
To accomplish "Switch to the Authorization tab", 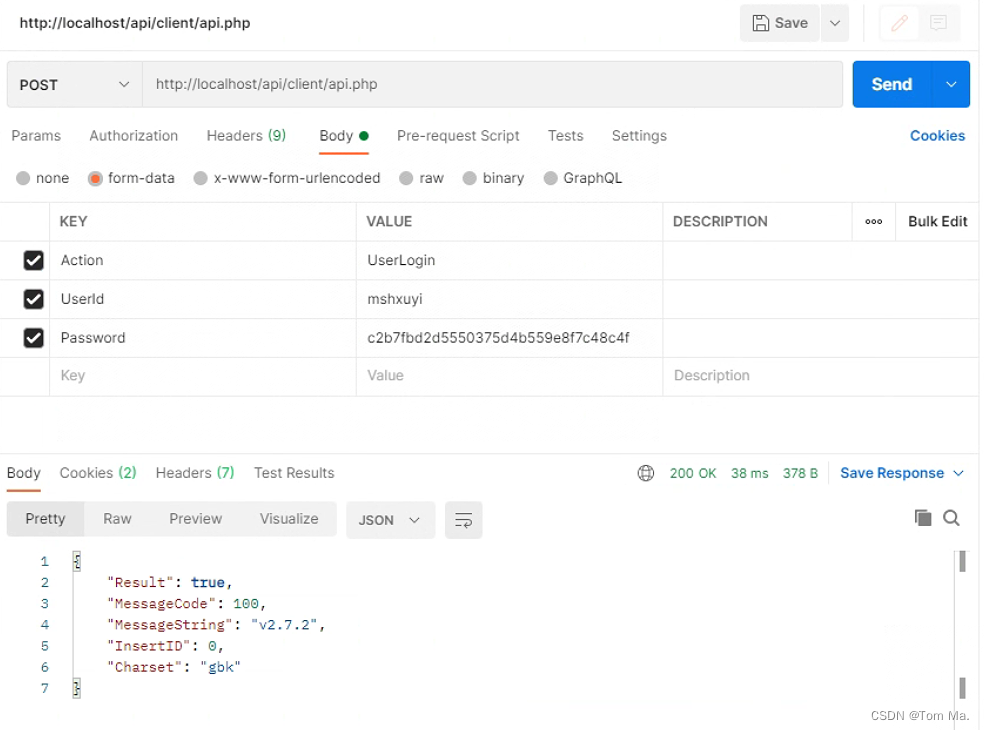I will [x=134, y=136].
